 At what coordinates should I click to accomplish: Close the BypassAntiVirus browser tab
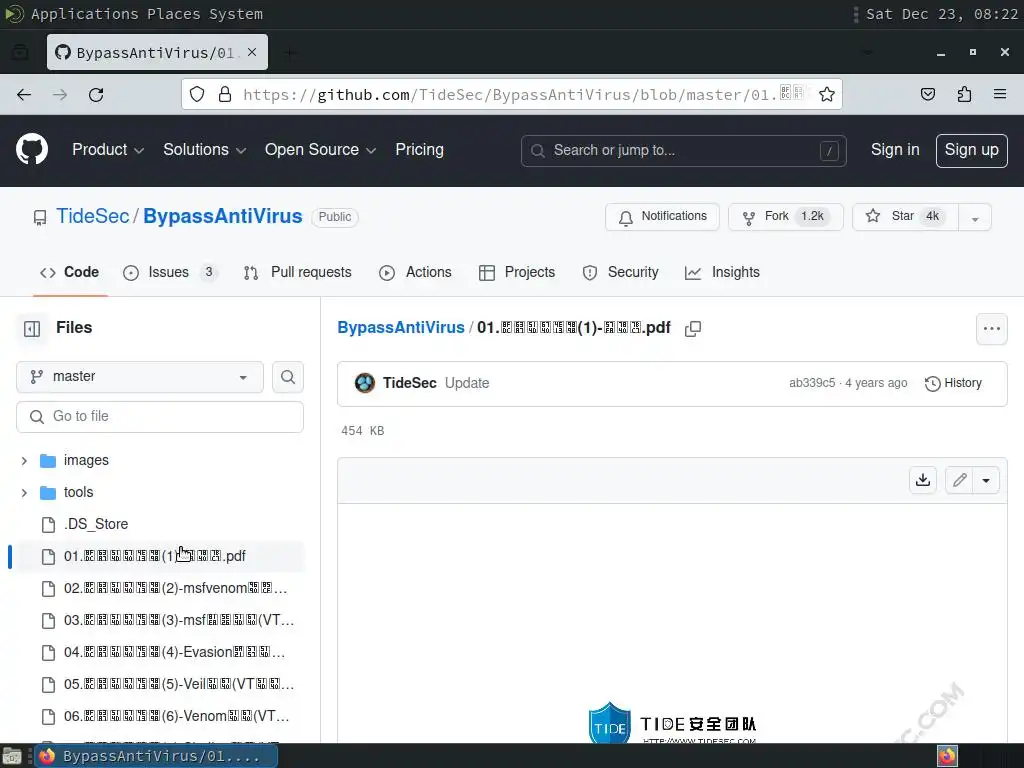[x=252, y=52]
